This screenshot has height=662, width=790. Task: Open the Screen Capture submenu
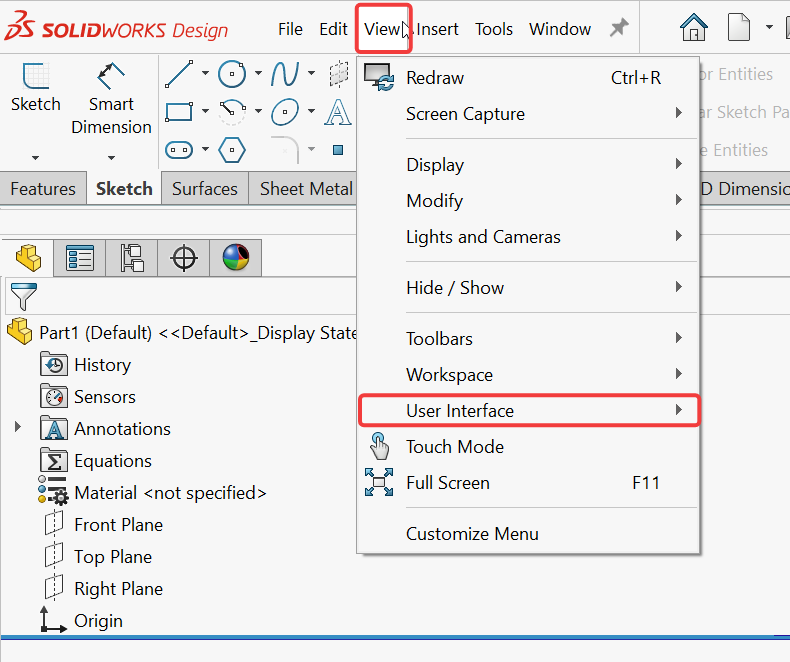click(x=528, y=114)
